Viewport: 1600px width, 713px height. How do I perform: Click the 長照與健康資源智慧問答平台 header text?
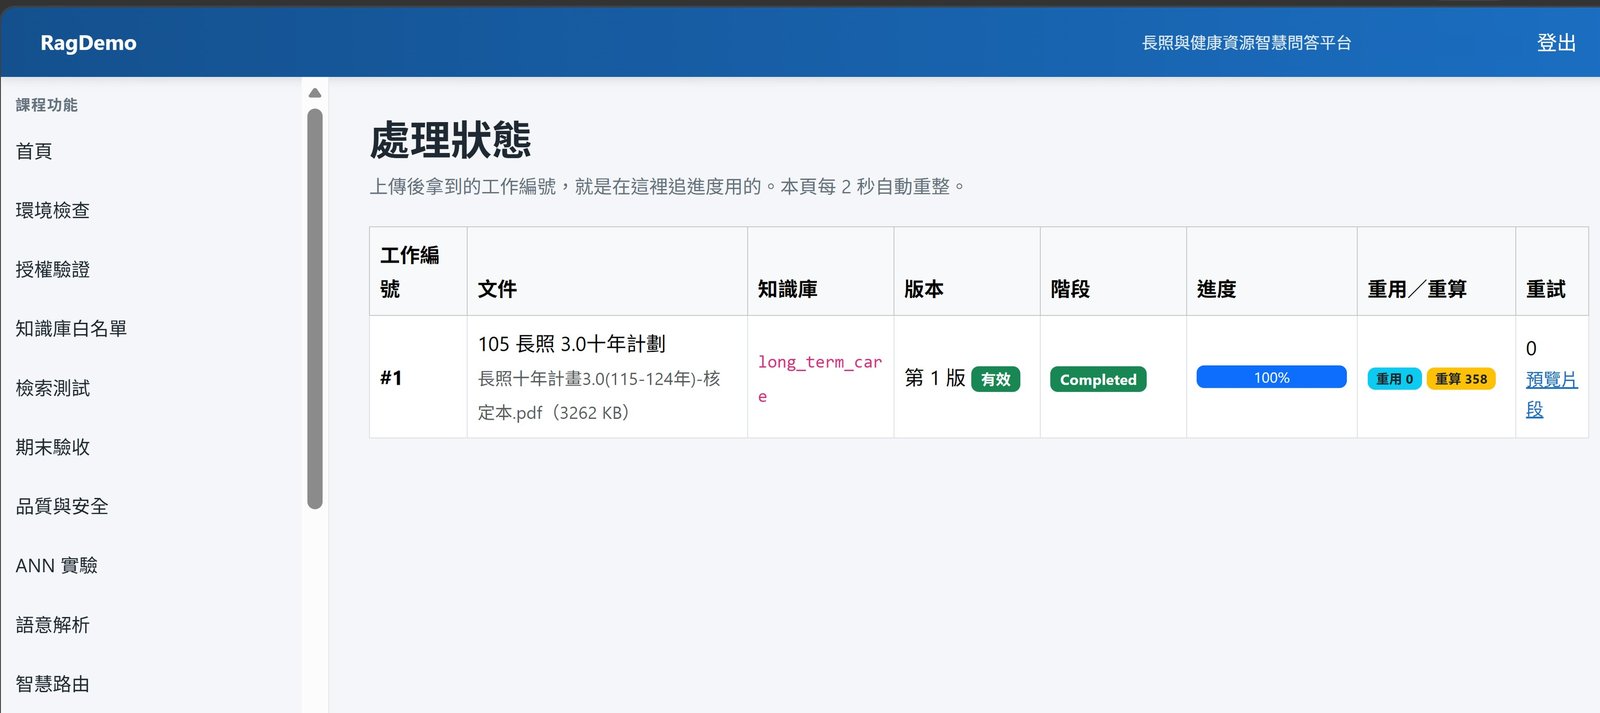(1247, 43)
